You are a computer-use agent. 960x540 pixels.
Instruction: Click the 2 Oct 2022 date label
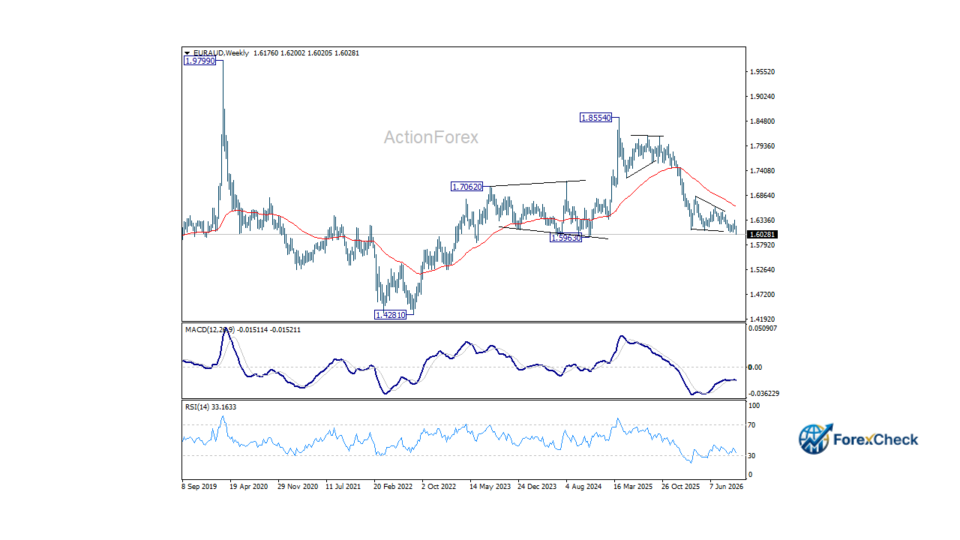pyautogui.click(x=439, y=487)
